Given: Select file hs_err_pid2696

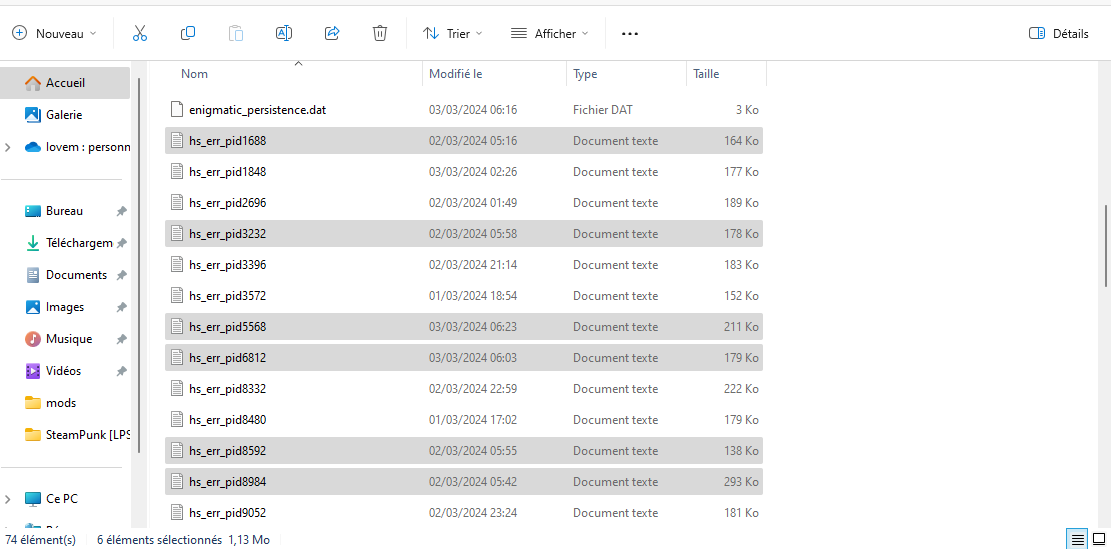Looking at the screenshot, I should point(464,203).
